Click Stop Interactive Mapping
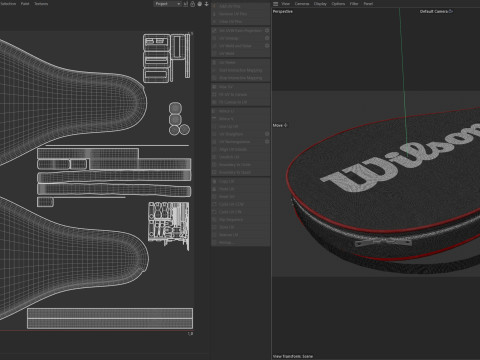The width and height of the screenshot is (480, 360). (x=240, y=78)
